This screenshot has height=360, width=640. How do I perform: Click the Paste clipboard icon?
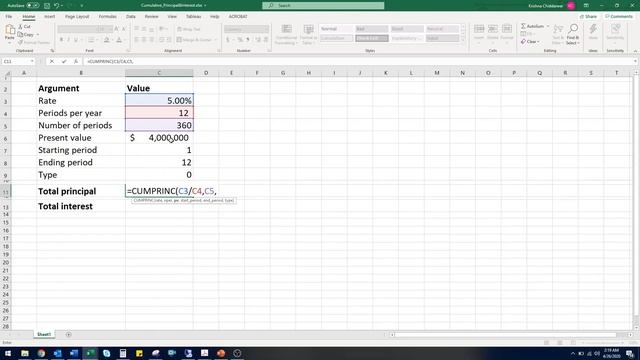coord(10,30)
